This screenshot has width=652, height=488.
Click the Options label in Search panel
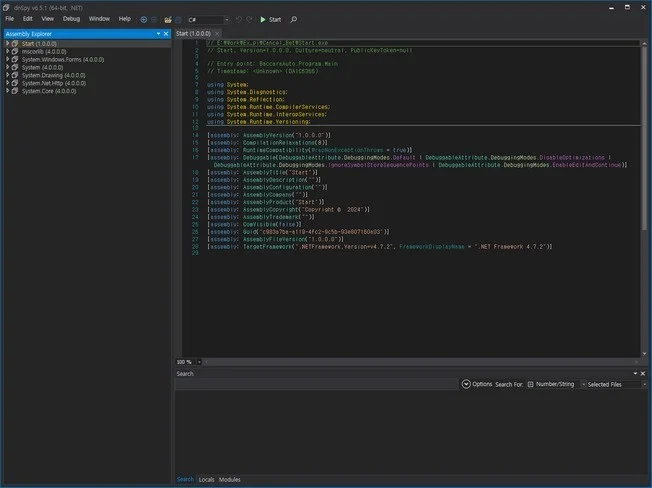[x=482, y=384]
